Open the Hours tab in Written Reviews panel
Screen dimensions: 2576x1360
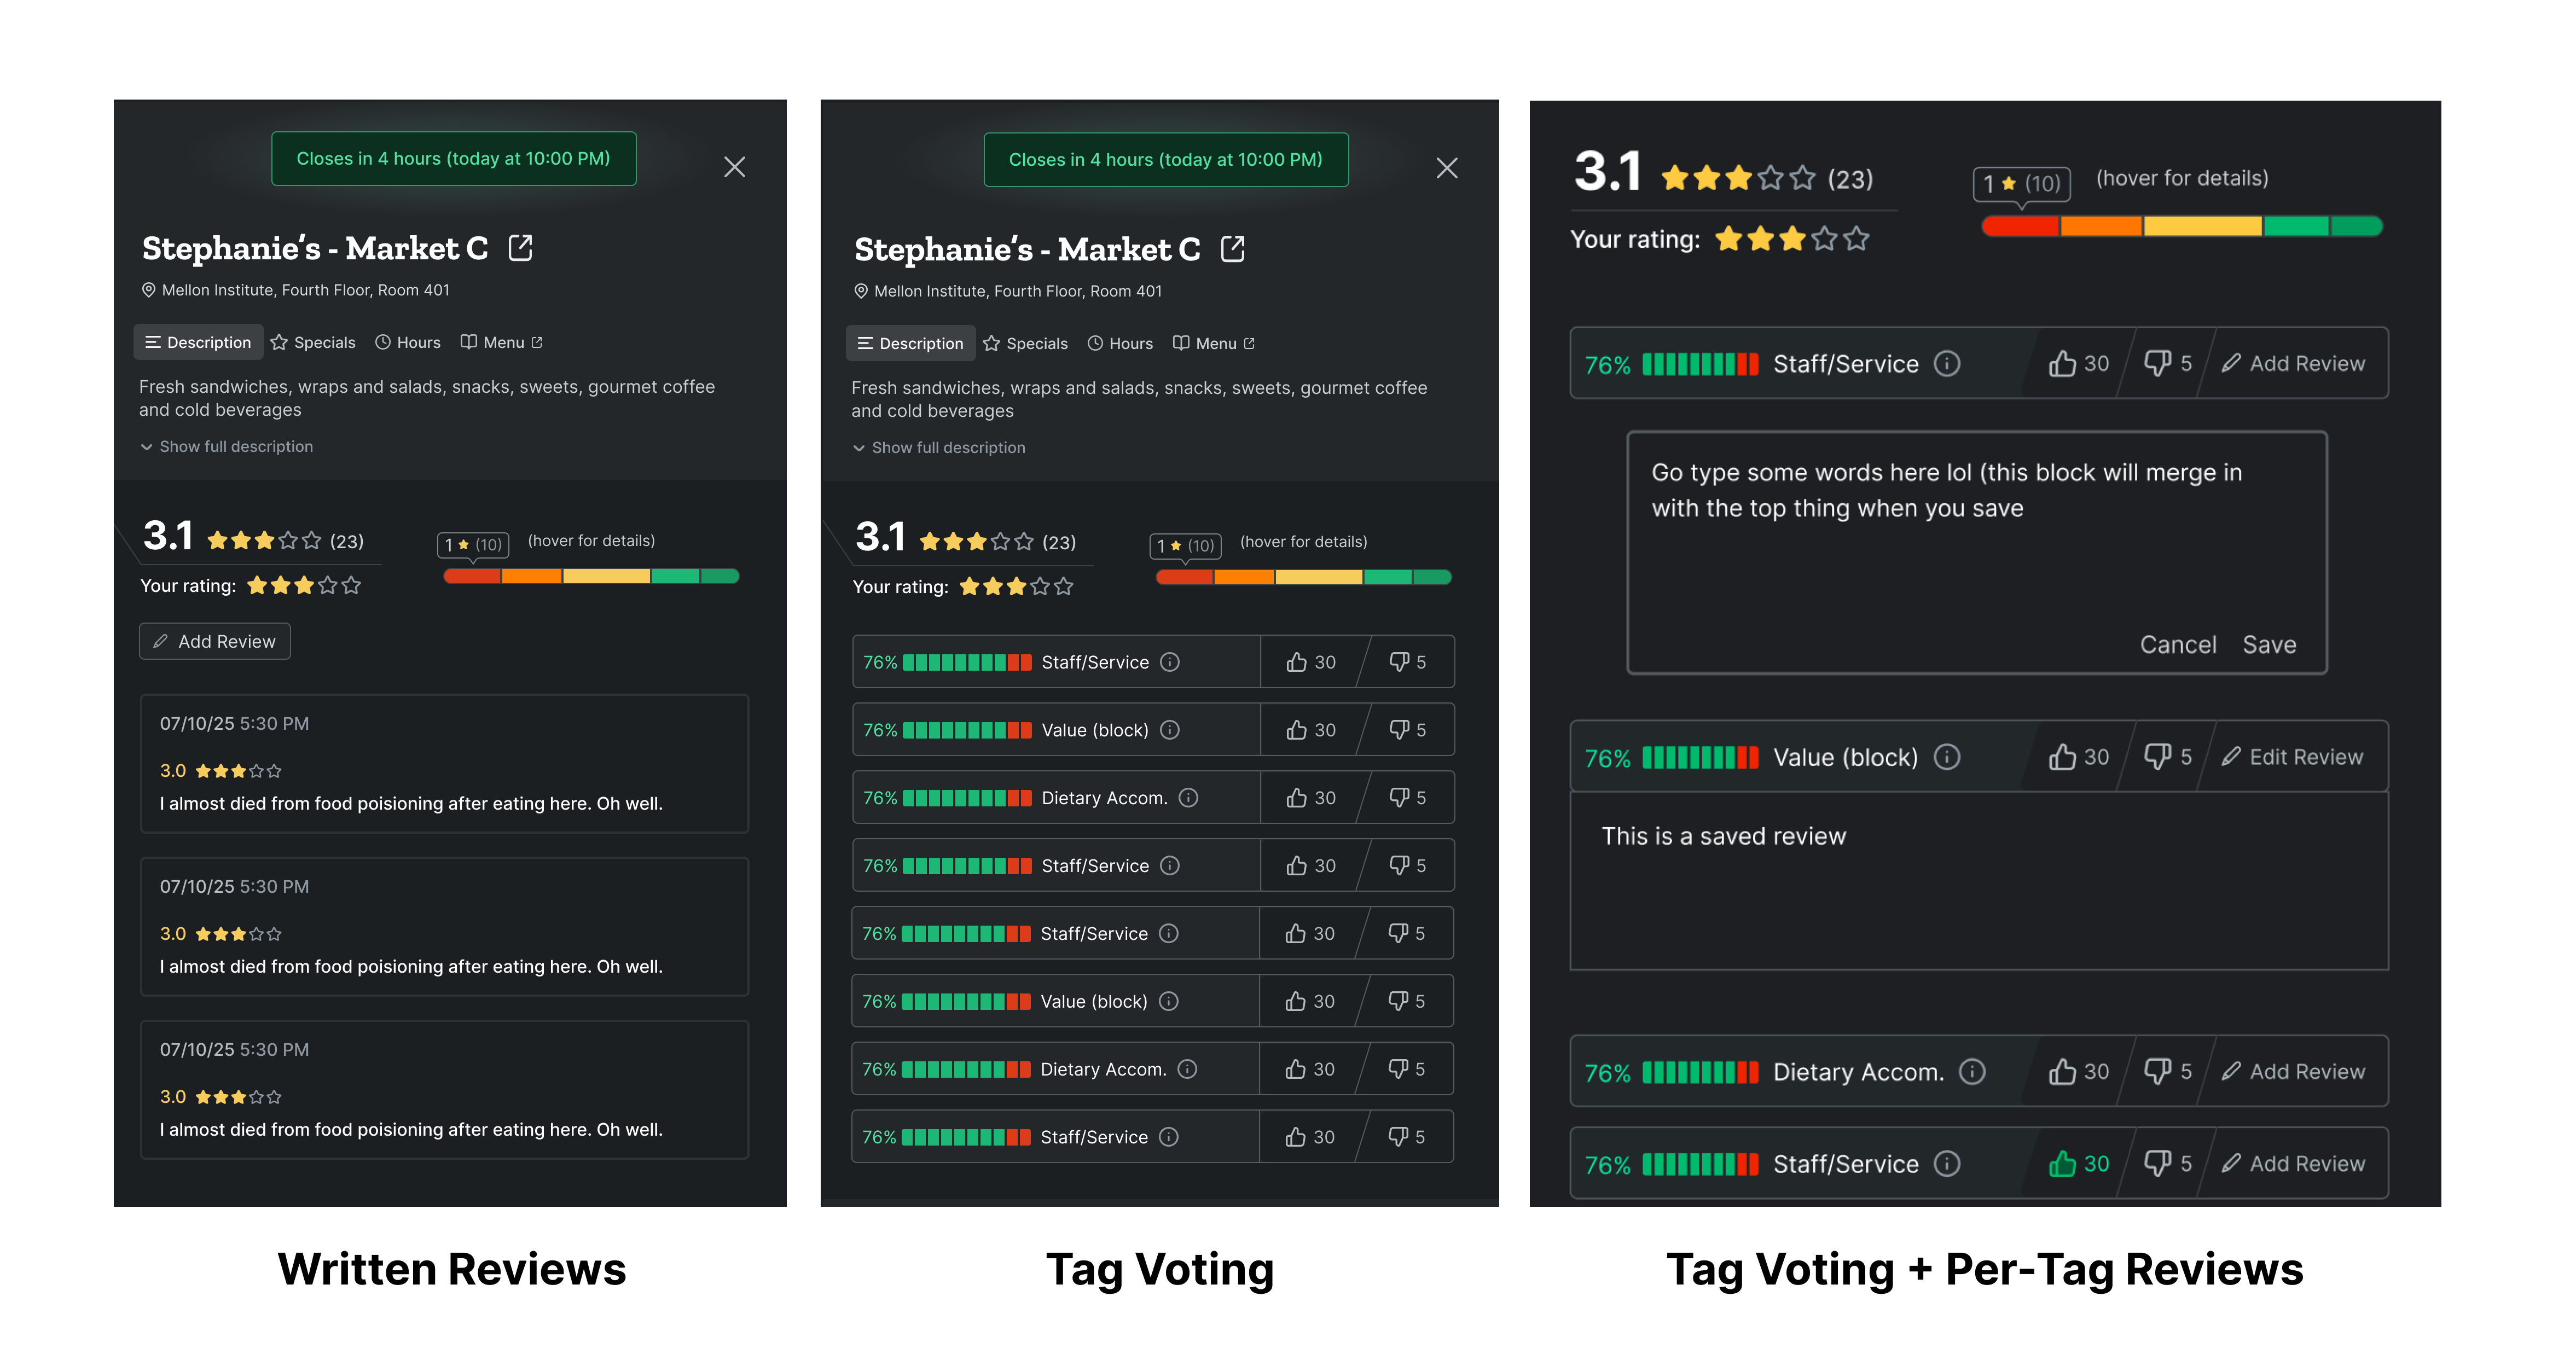click(x=408, y=342)
